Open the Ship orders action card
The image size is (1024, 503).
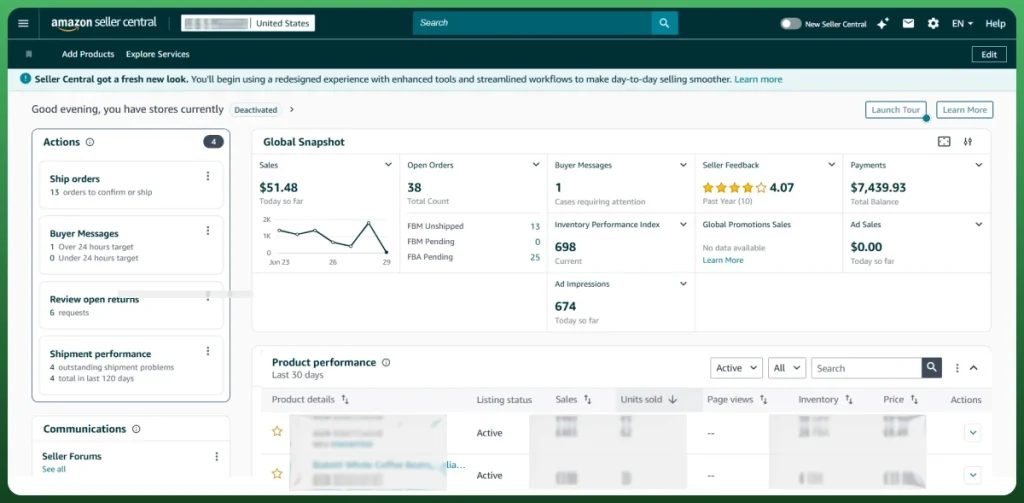pyautogui.click(x=131, y=185)
